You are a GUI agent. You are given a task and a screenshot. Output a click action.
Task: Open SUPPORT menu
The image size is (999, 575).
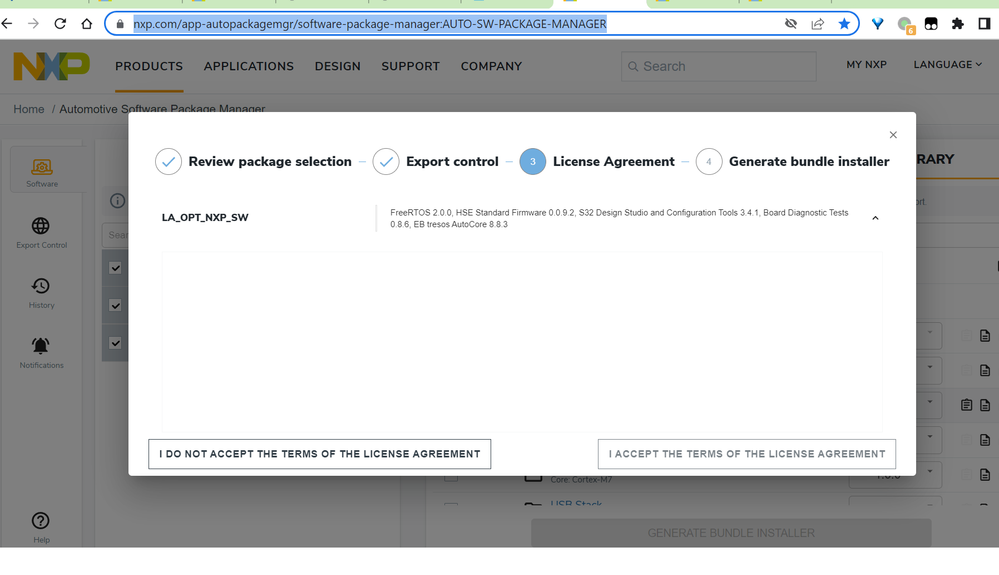click(411, 66)
